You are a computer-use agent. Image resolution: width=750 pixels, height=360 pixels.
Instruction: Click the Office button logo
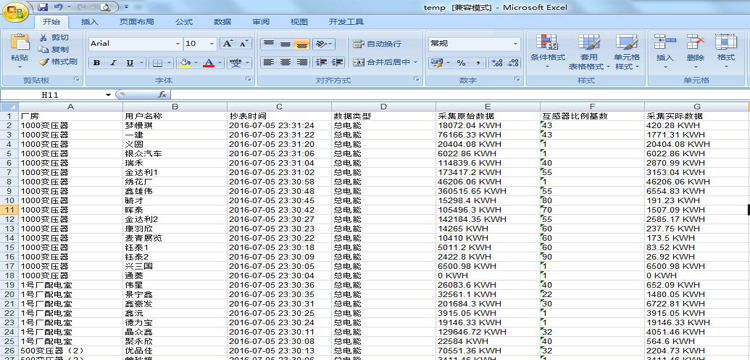tap(15, 11)
